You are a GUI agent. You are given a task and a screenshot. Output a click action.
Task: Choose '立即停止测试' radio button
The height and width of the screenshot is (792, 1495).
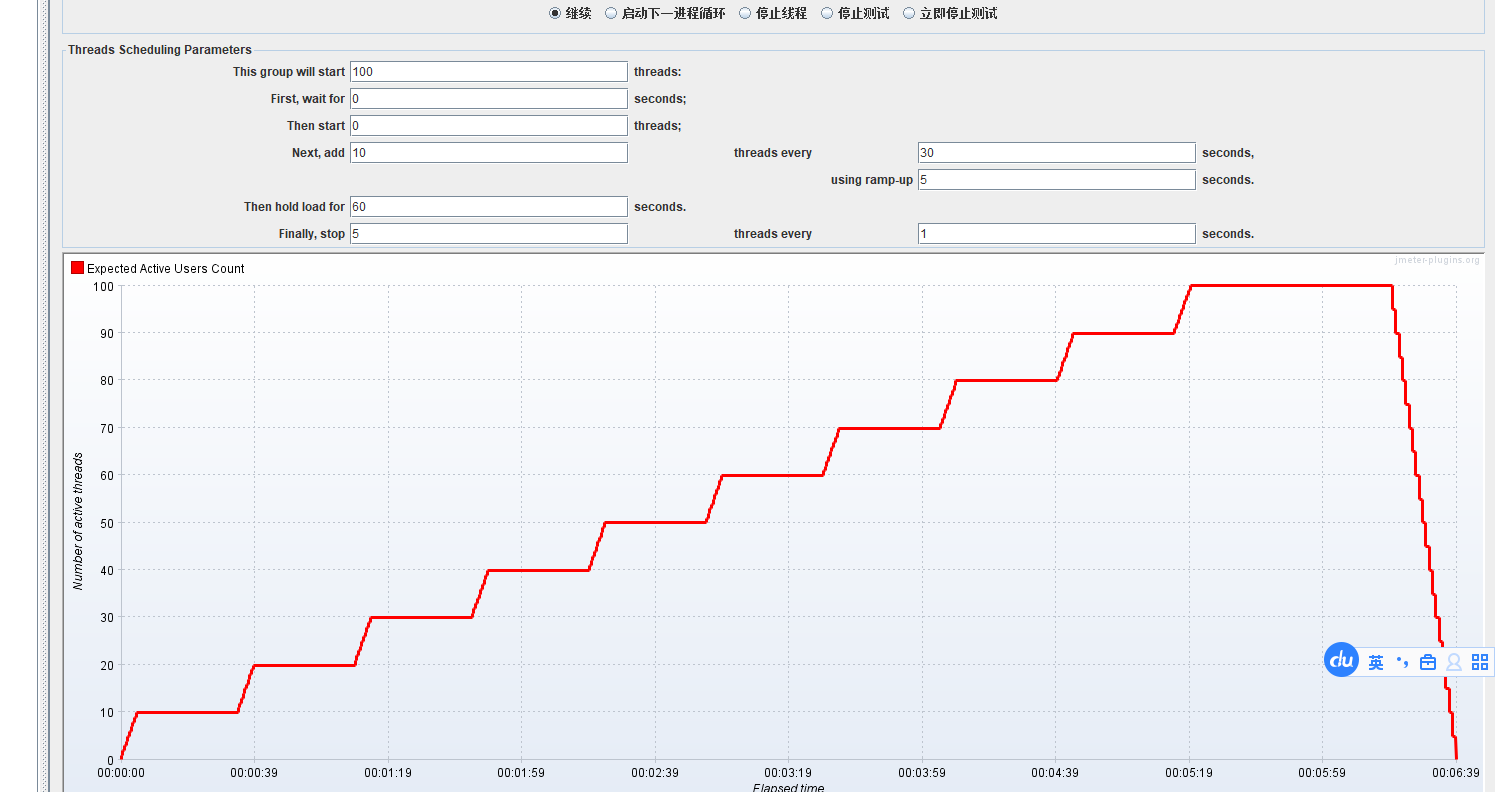(909, 13)
